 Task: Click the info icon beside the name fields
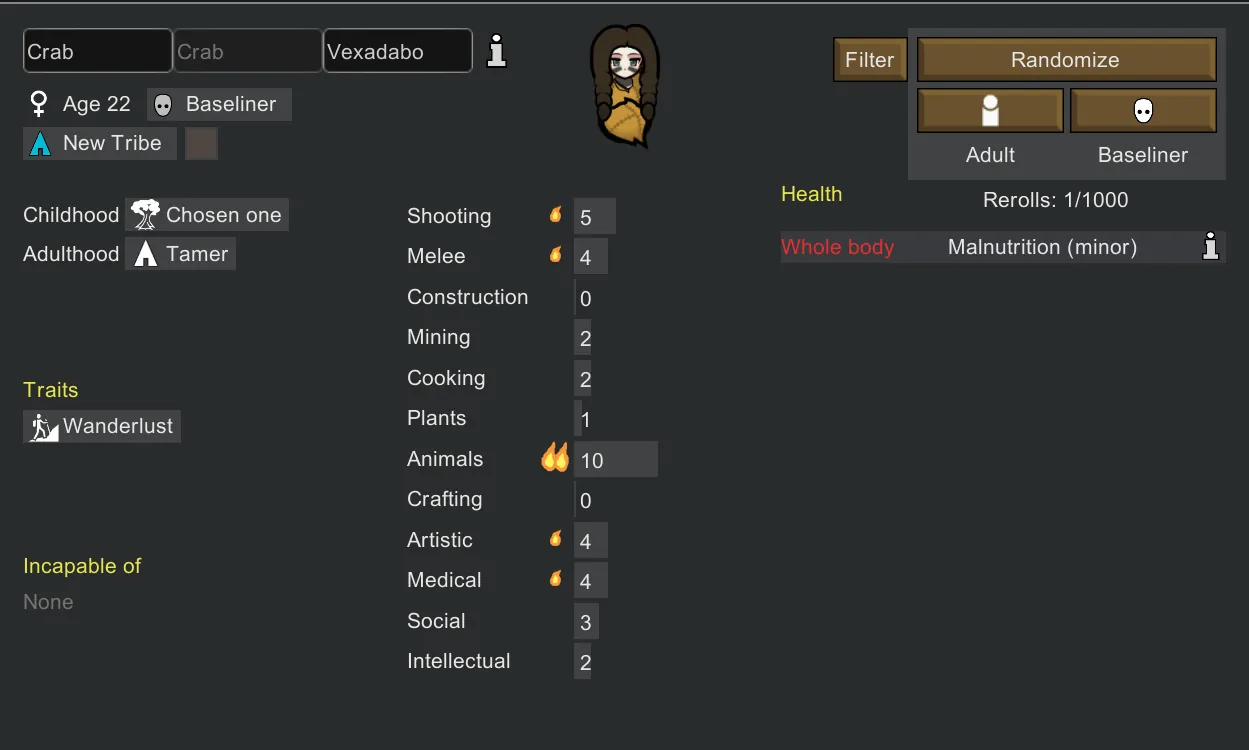coord(496,51)
